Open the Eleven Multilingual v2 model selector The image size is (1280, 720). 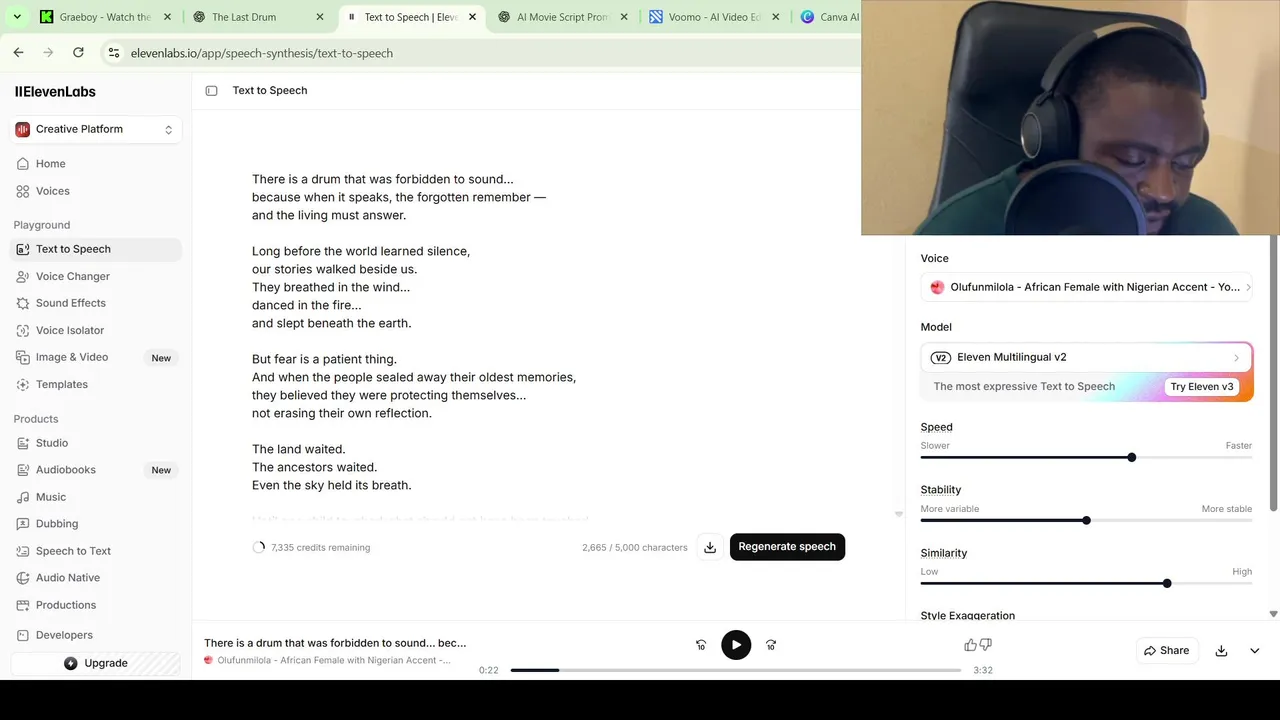click(x=1086, y=357)
